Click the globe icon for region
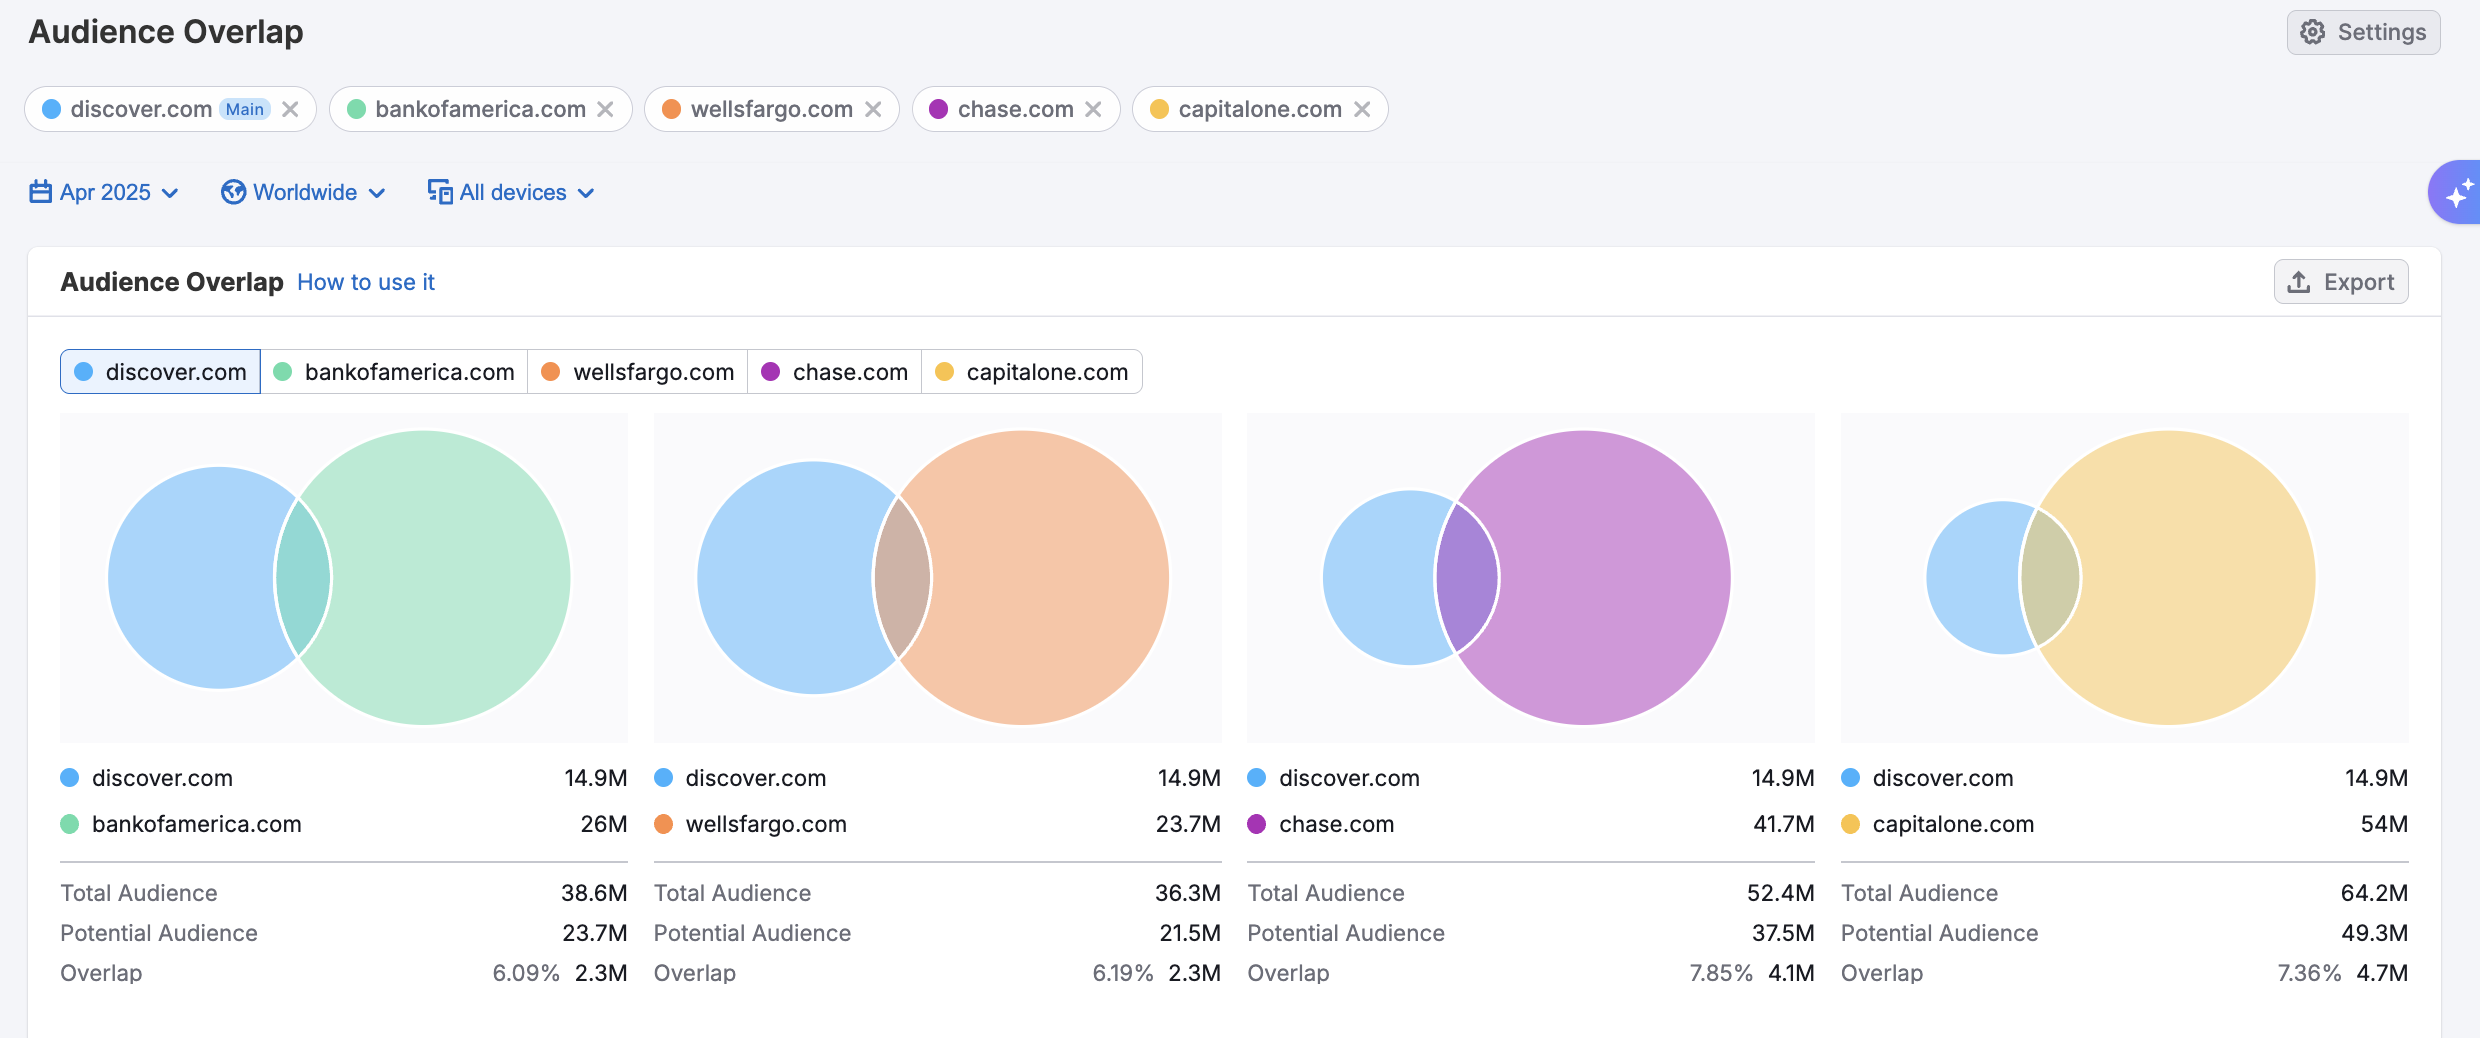This screenshot has height=1038, width=2480. 233,192
